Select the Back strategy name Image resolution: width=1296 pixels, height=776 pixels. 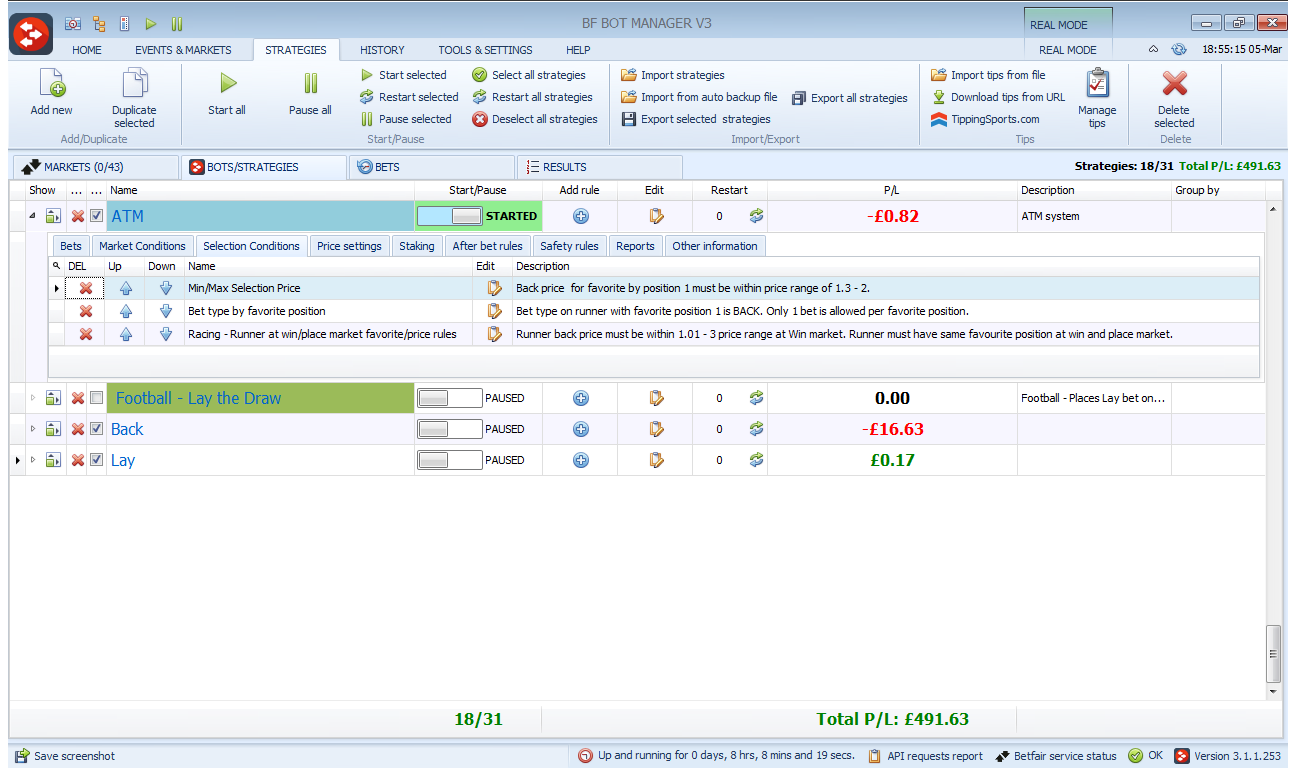(x=127, y=429)
